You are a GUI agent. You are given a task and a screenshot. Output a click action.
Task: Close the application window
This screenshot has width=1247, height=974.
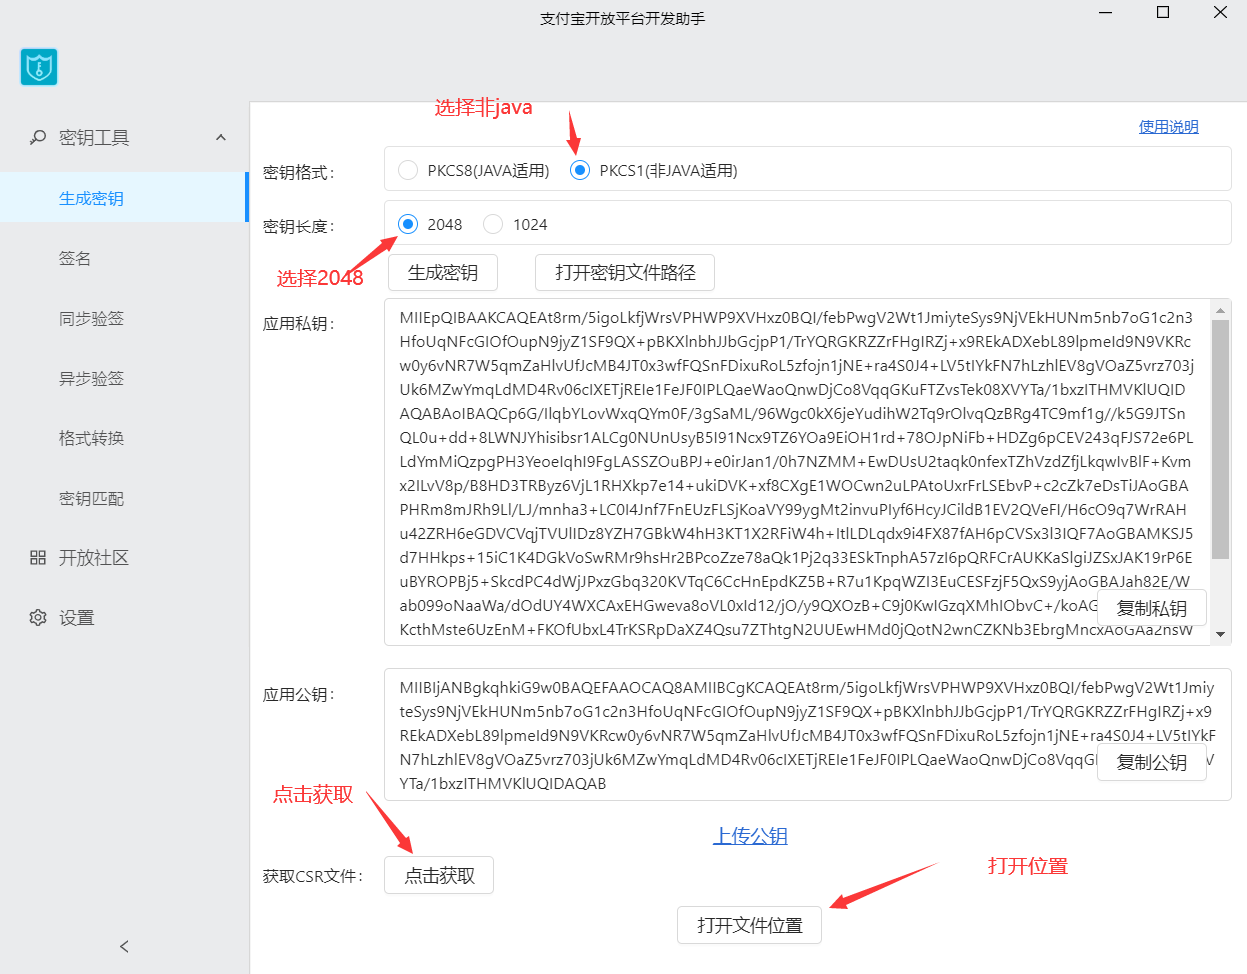[x=1220, y=13]
